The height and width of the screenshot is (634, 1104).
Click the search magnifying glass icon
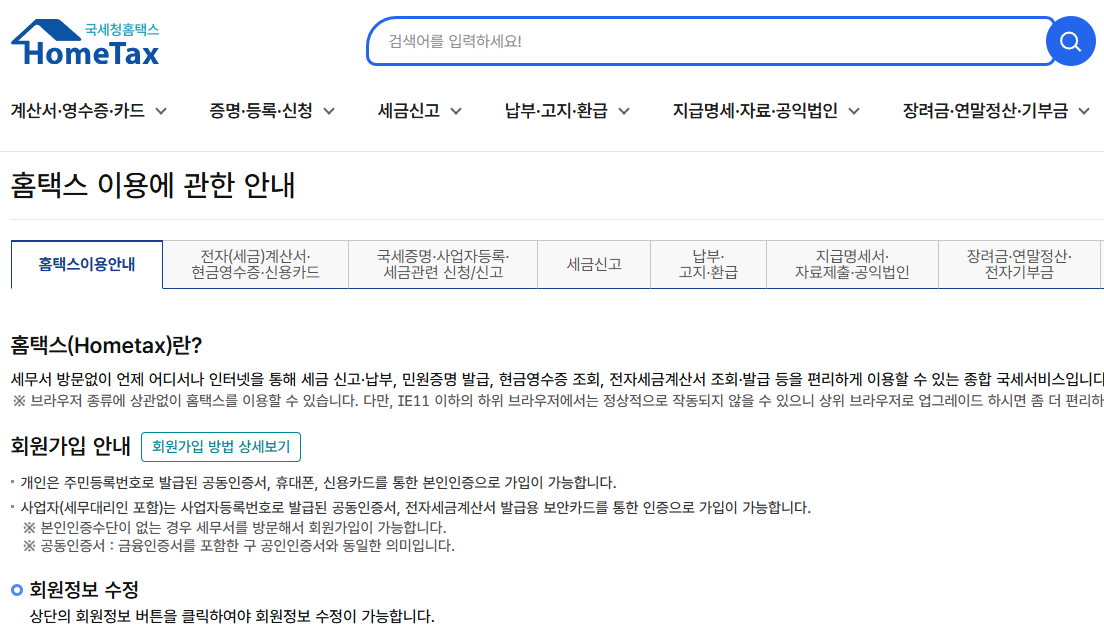coord(1070,41)
